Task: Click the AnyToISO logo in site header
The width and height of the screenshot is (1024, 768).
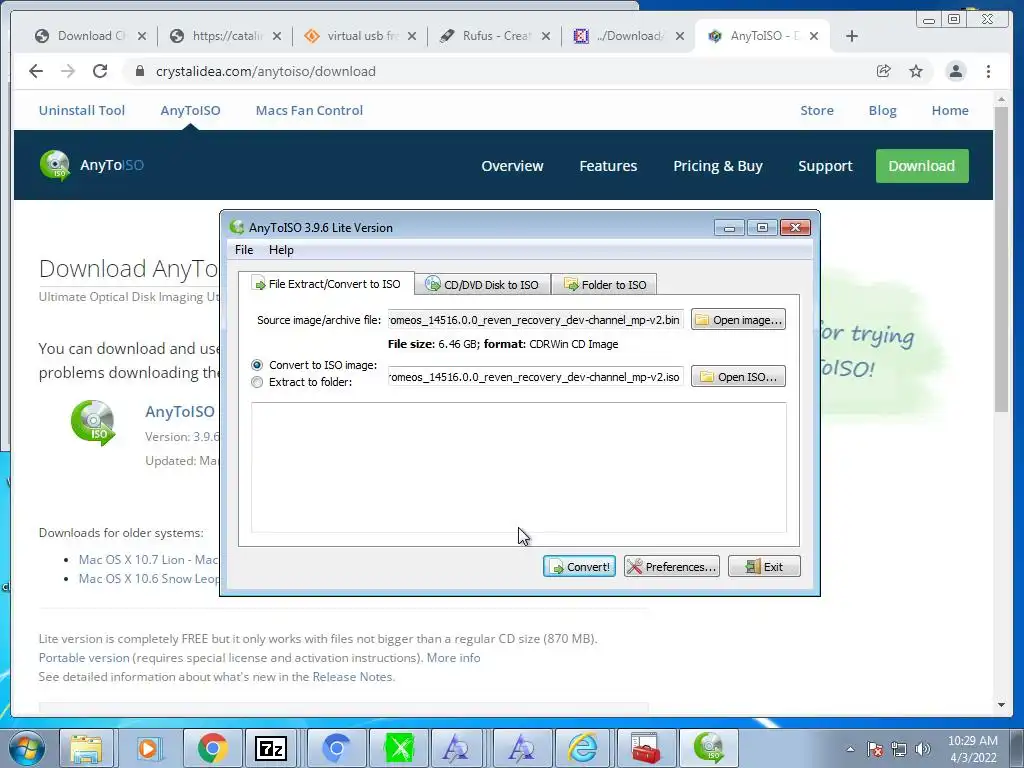Action: [x=91, y=165]
